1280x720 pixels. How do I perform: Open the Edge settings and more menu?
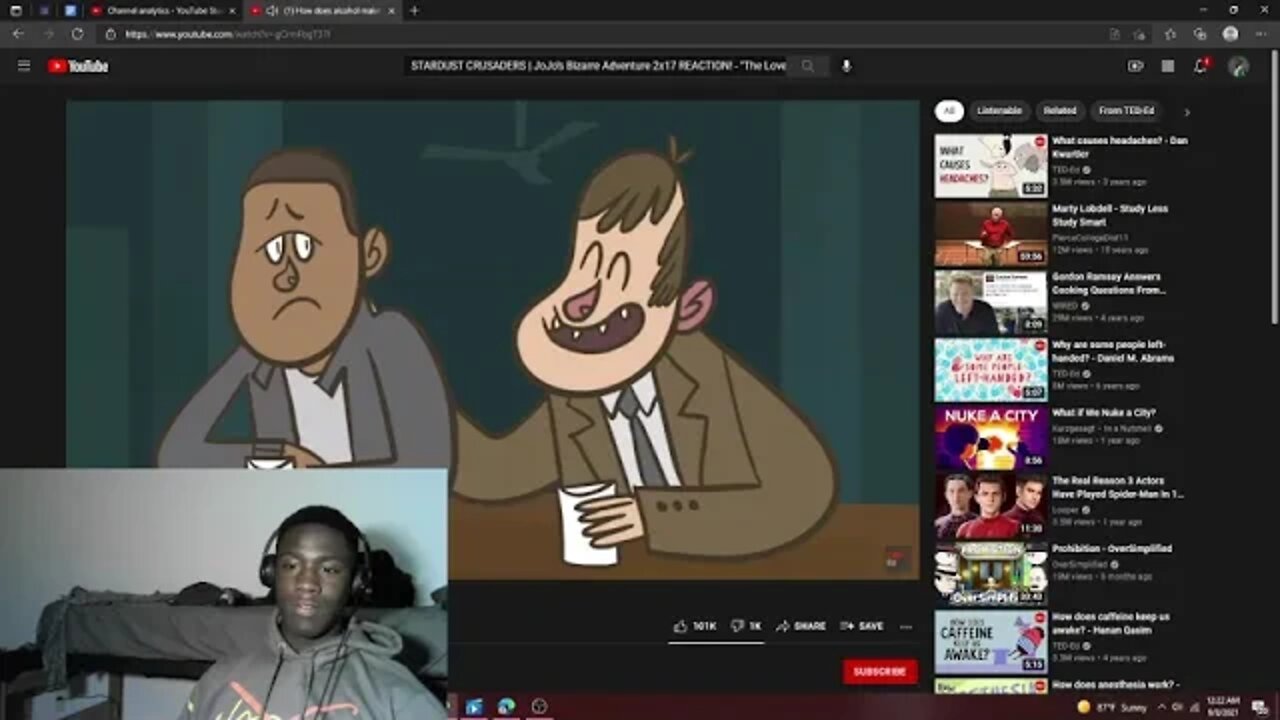point(1260,34)
